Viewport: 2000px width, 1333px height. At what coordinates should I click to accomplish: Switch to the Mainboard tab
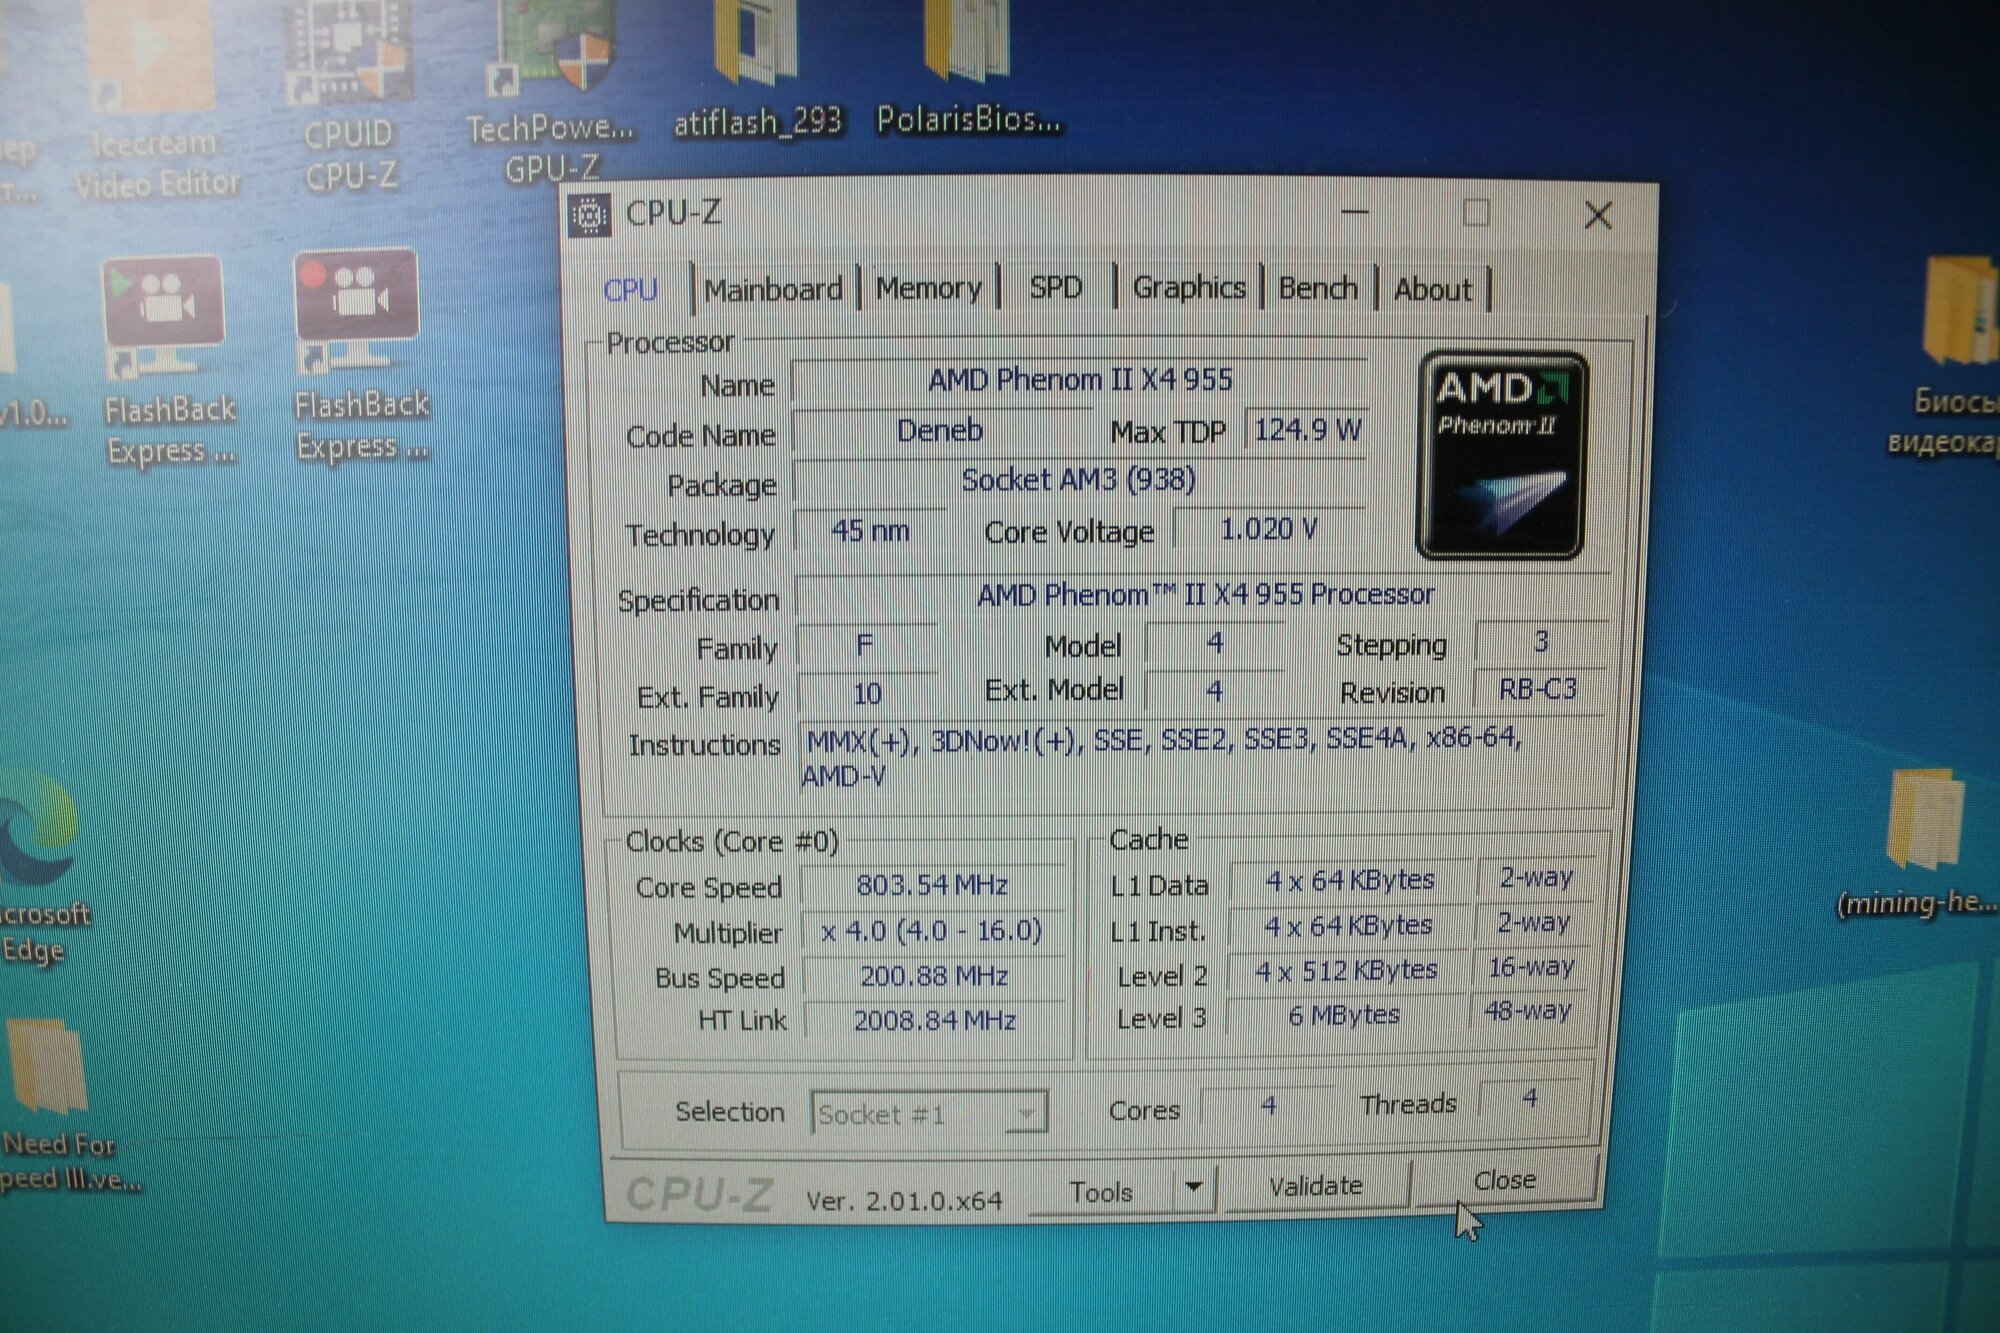[773, 290]
